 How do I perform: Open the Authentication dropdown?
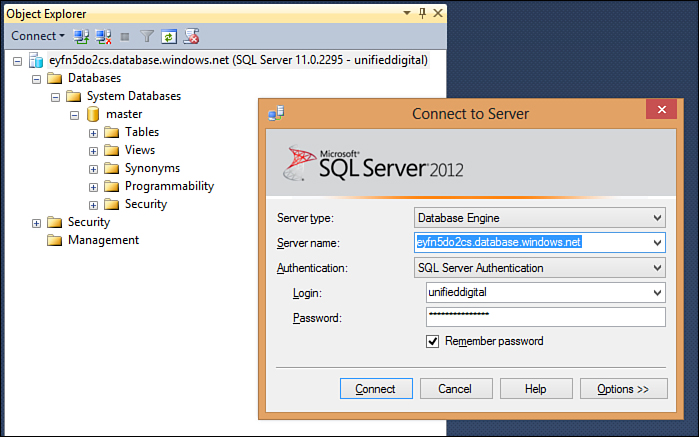click(x=657, y=267)
